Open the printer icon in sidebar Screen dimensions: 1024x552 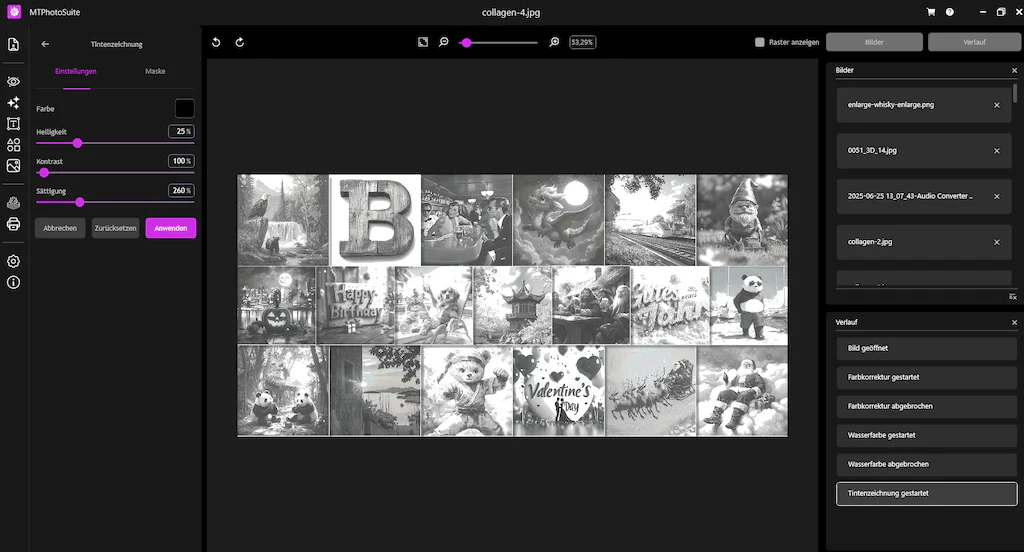[13, 224]
